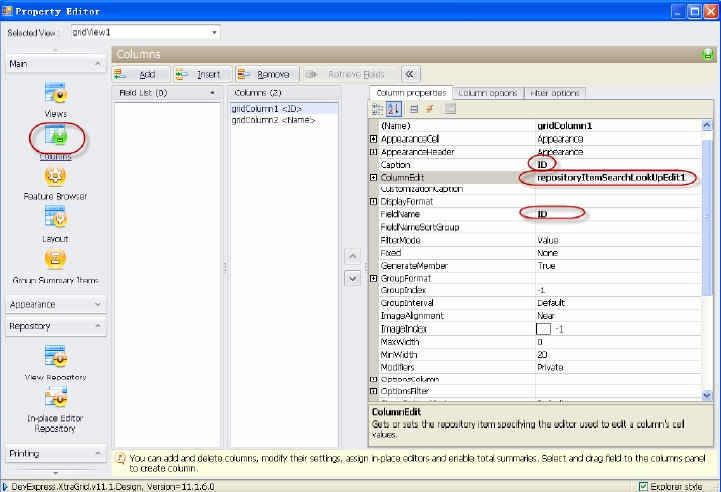Click the Insert column button
This screenshot has height=492, width=721.
[x=202, y=74]
